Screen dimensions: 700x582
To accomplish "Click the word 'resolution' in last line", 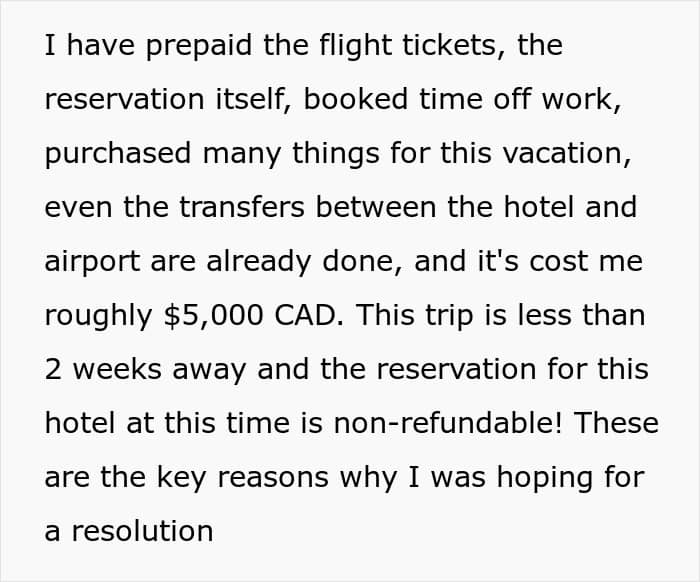I will (x=142, y=531).
